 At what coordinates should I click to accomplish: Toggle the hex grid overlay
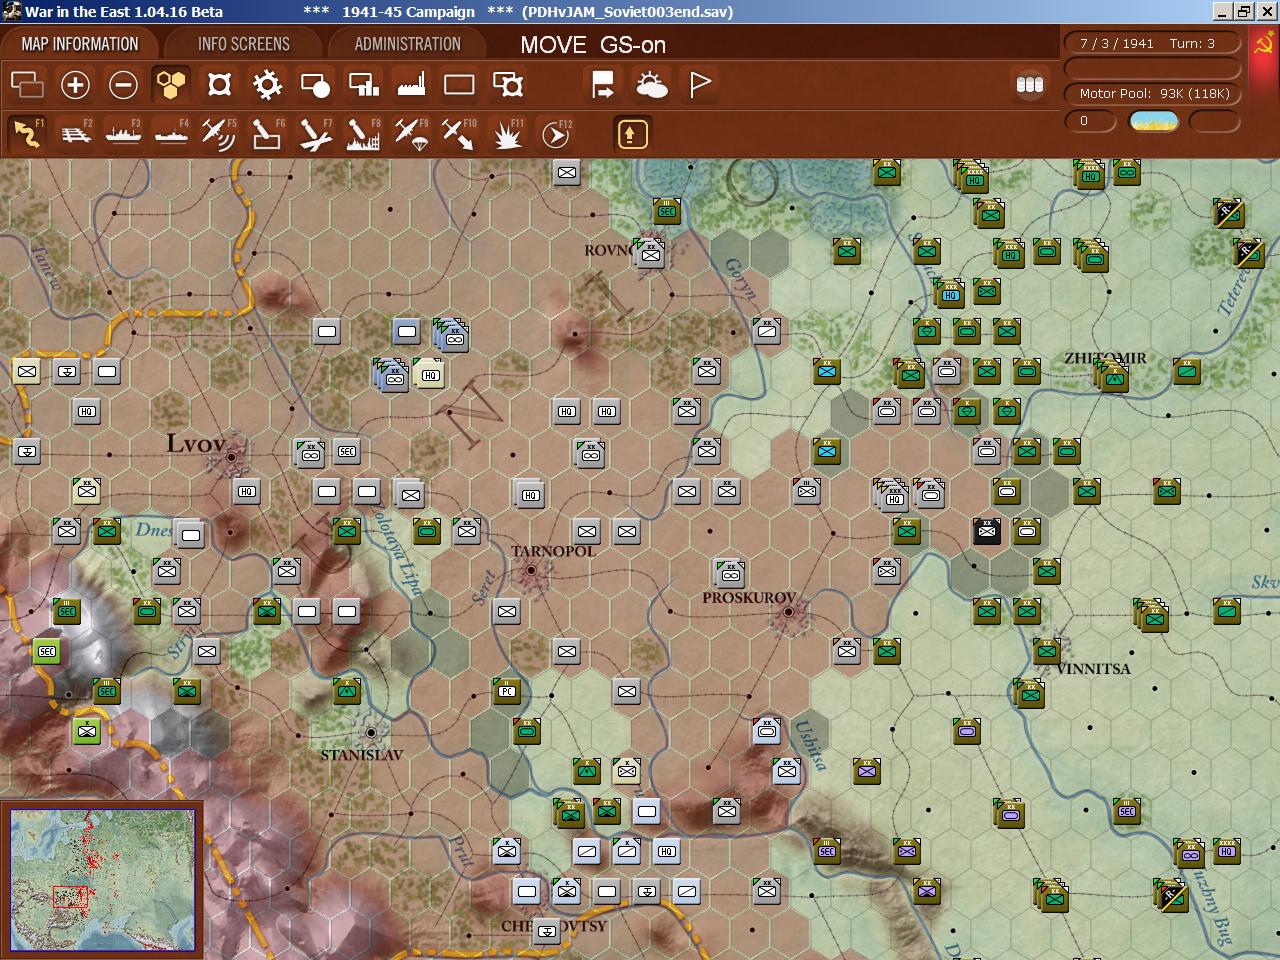click(171, 85)
